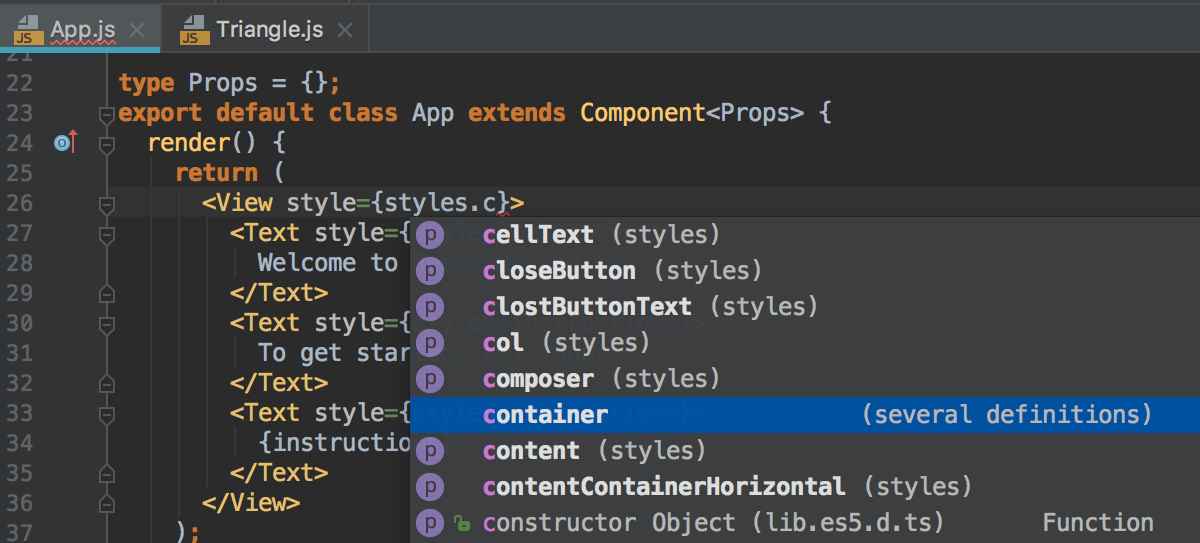Collapse the View element fold on line 26

tap(107, 205)
